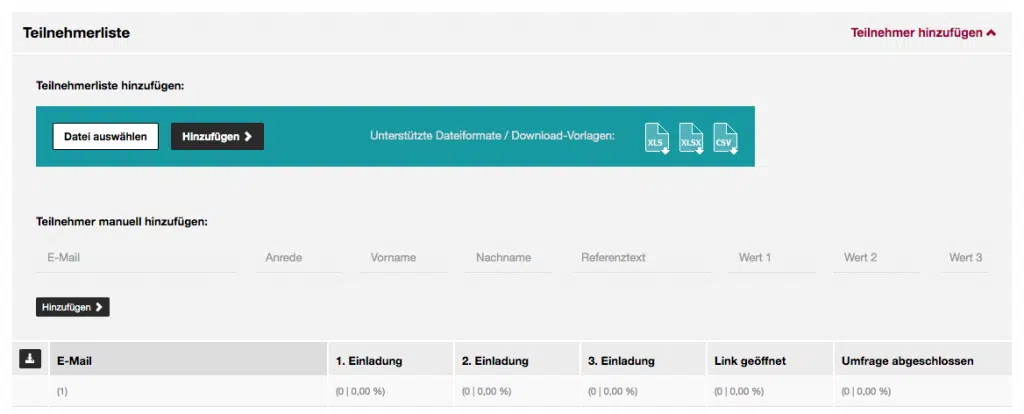Download the CSV template file
The height and width of the screenshot is (414, 1024).
point(725,138)
